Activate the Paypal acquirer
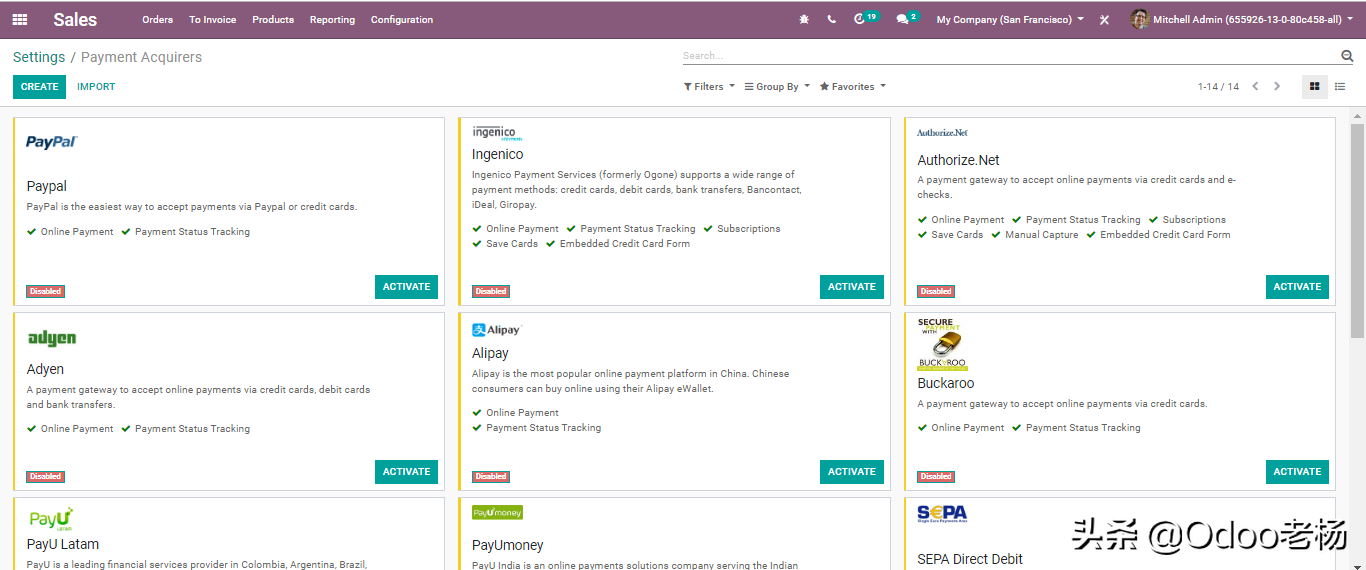 coord(406,287)
